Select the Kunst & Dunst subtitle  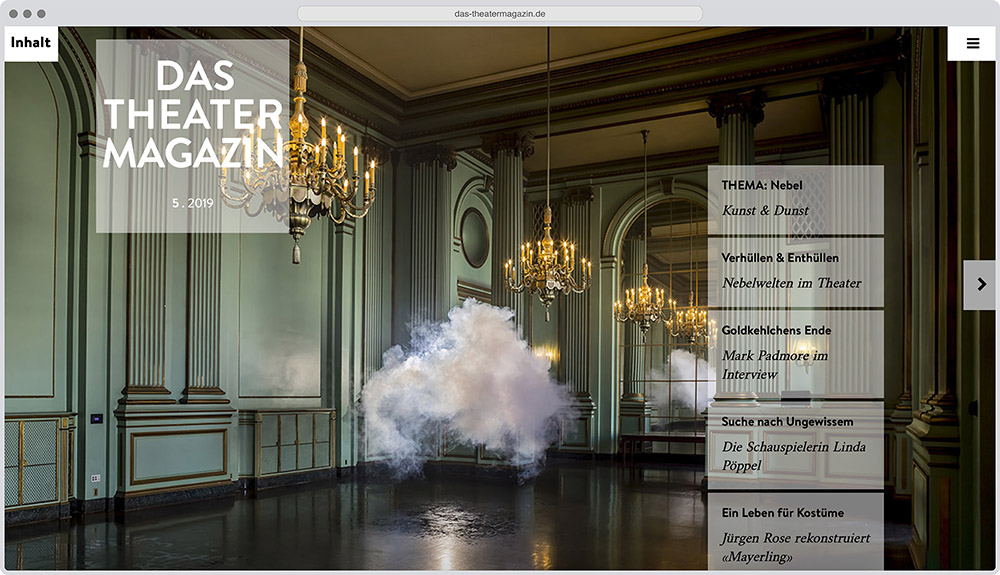click(x=765, y=211)
